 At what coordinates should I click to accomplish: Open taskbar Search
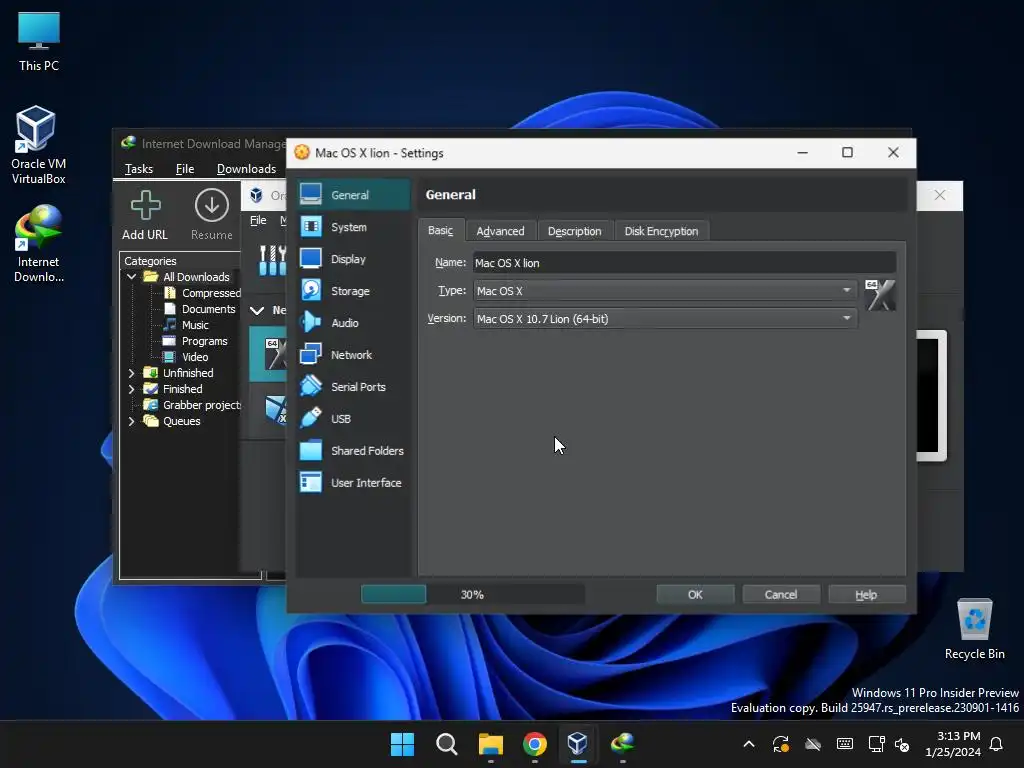coord(447,744)
